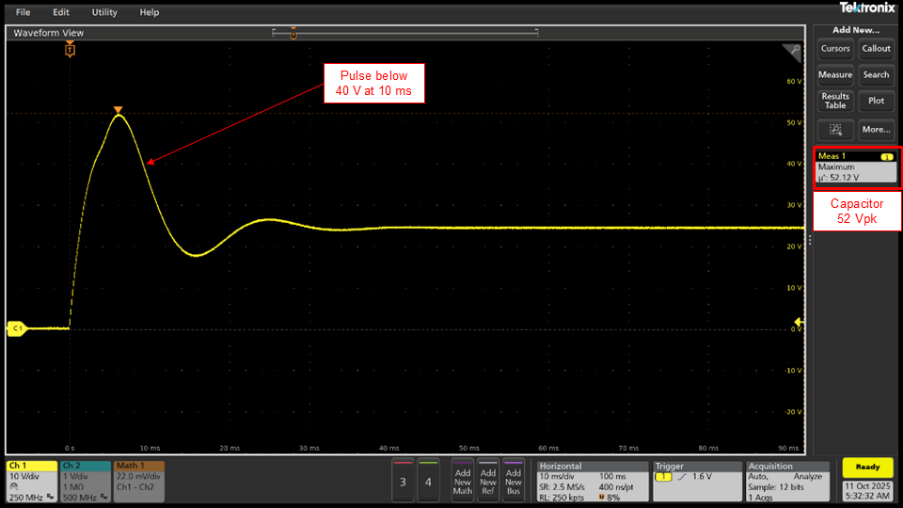Click the C1 ground reference handle
903x508 pixels.
16,328
